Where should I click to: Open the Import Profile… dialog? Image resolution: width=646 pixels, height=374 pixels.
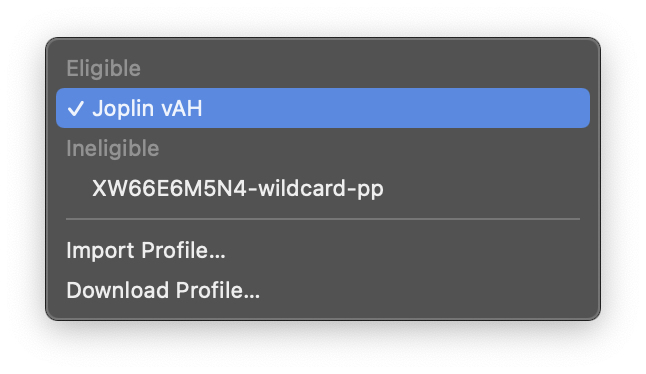(323, 250)
